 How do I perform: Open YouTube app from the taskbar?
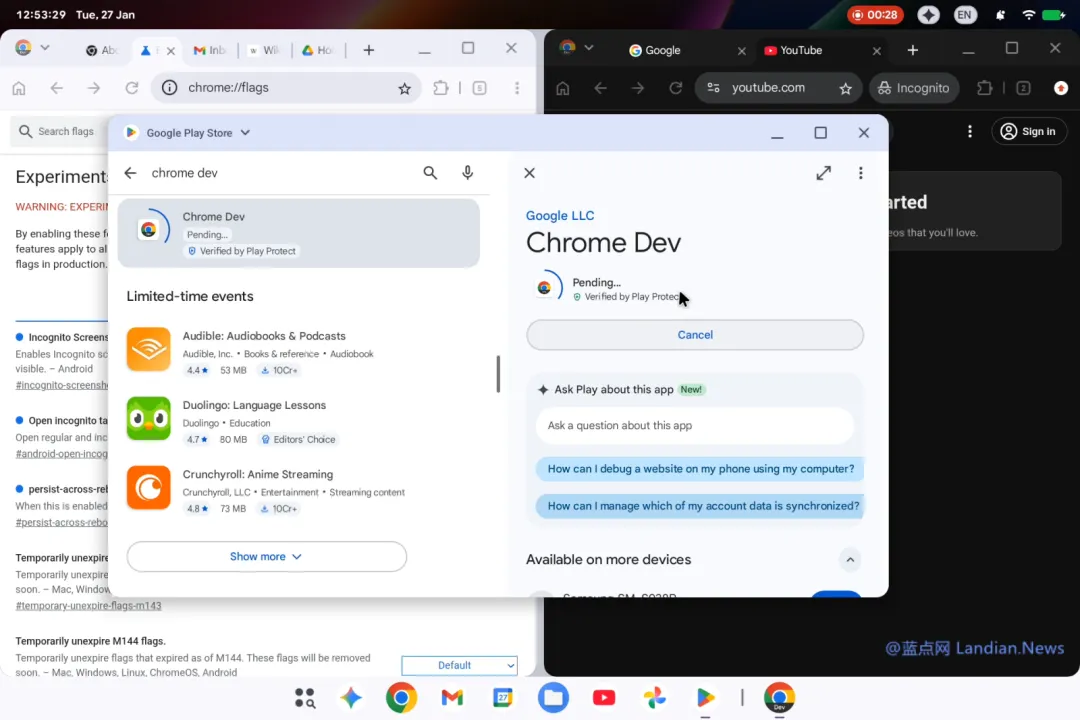point(604,698)
